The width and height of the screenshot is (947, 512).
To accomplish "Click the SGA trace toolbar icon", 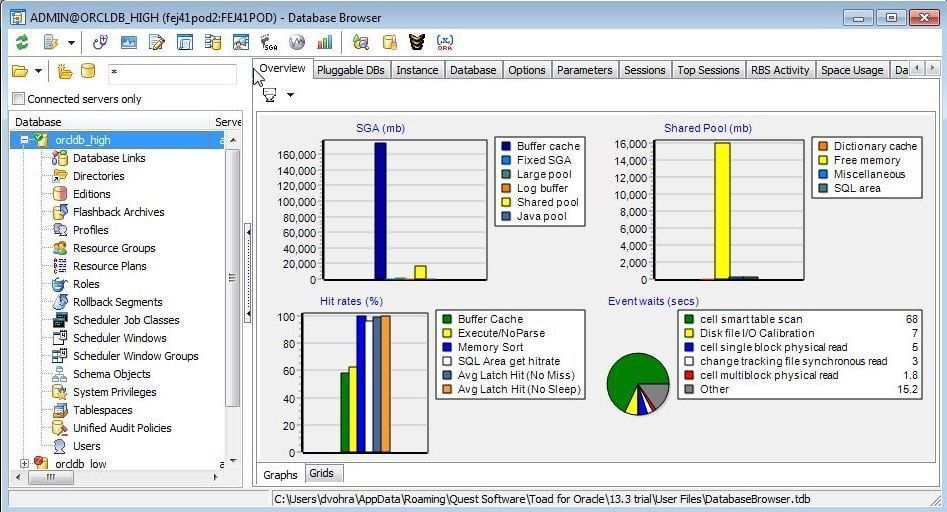I will [269, 42].
